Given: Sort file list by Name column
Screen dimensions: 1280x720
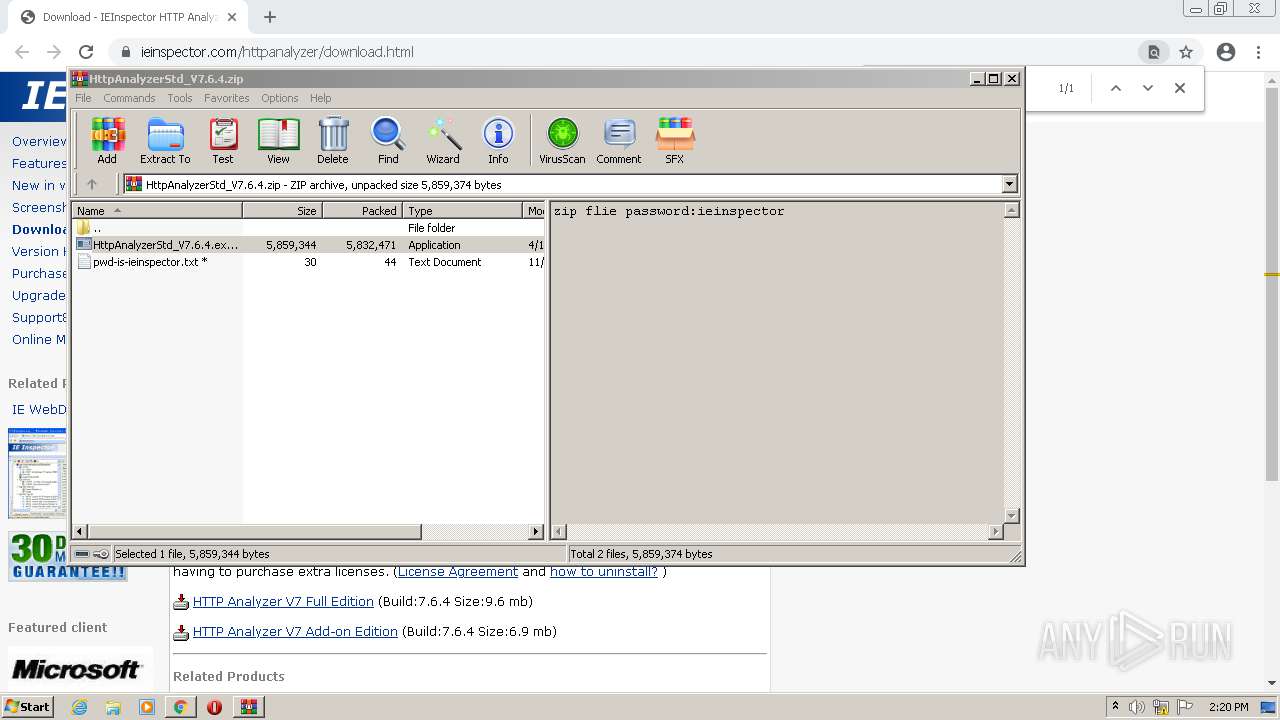Looking at the screenshot, I should coord(157,211).
